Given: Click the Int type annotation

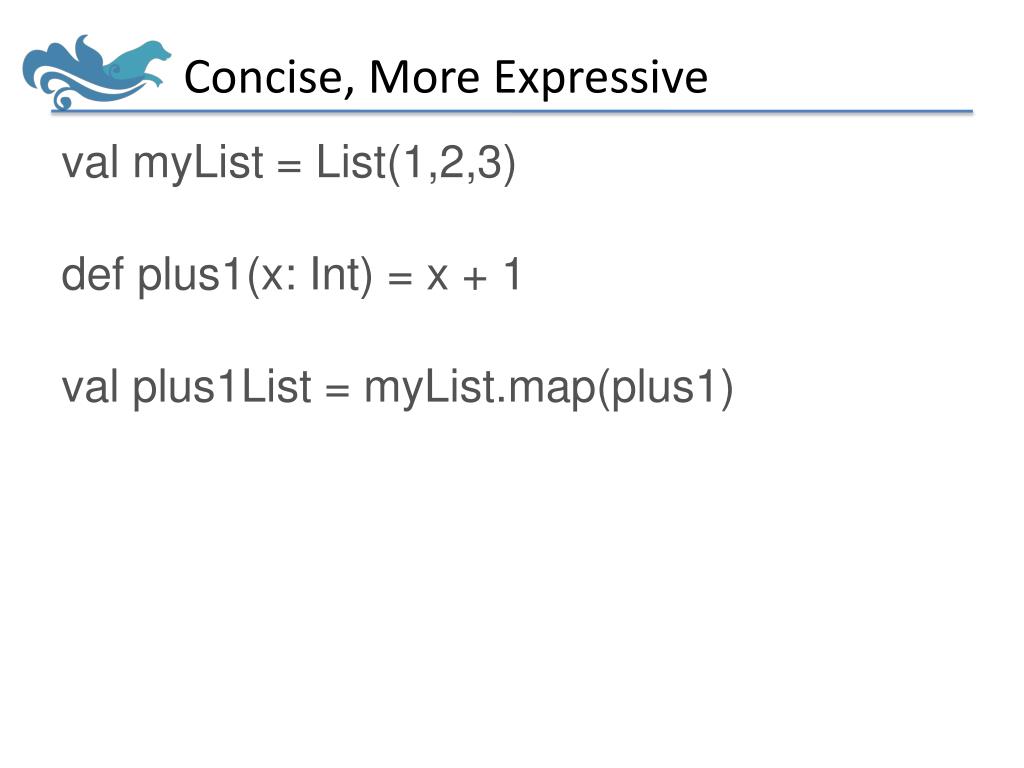Looking at the screenshot, I should 336,274.
